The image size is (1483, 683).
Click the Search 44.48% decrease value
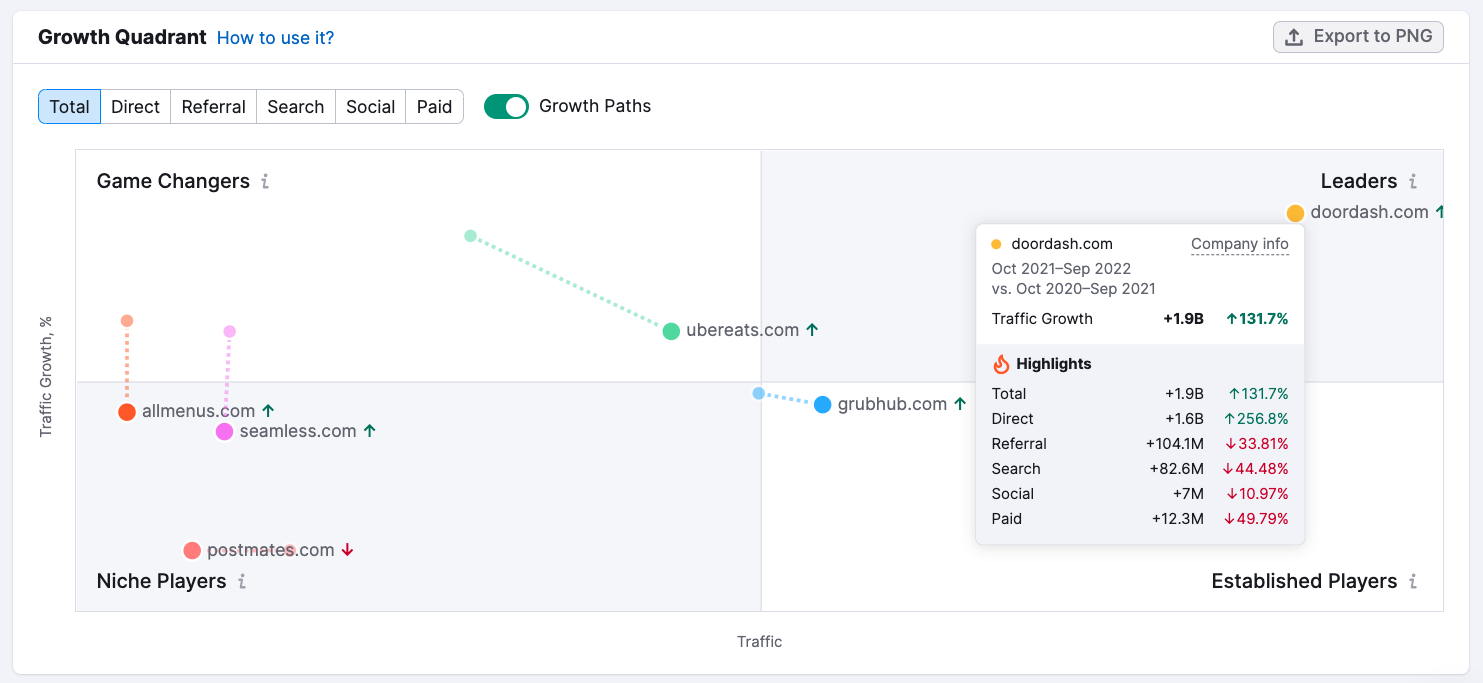pos(1254,469)
